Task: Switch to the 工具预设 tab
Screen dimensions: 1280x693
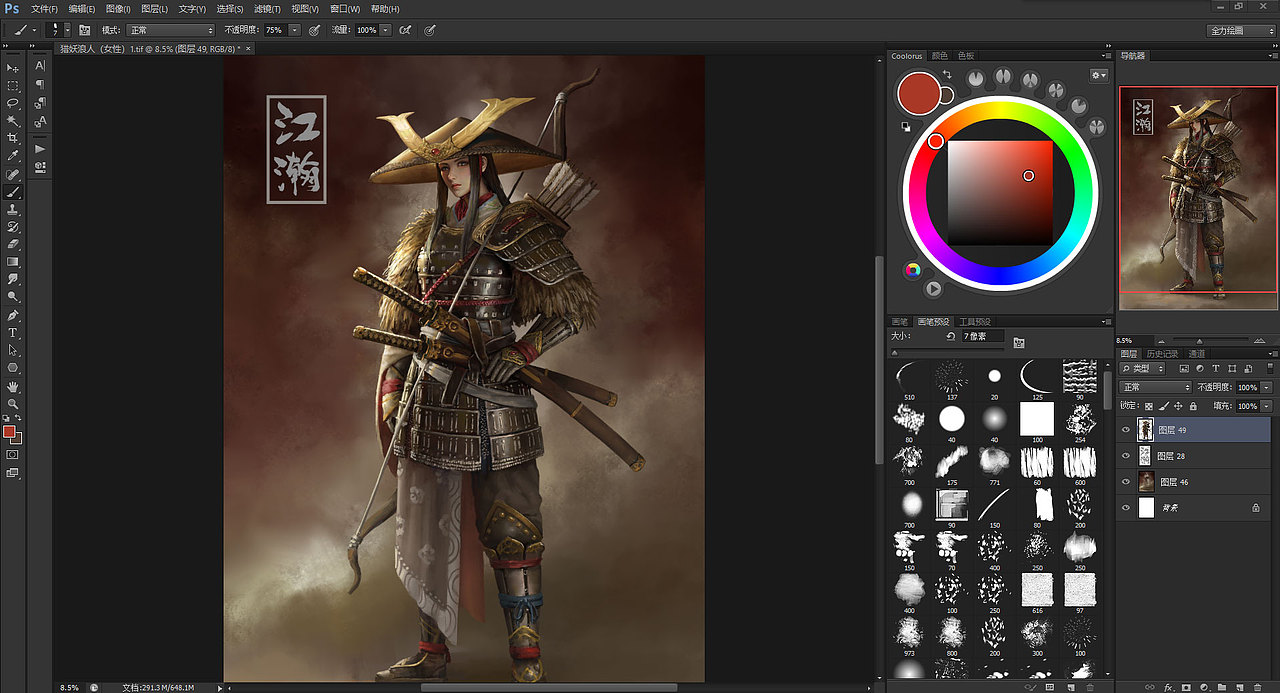Action: (974, 322)
